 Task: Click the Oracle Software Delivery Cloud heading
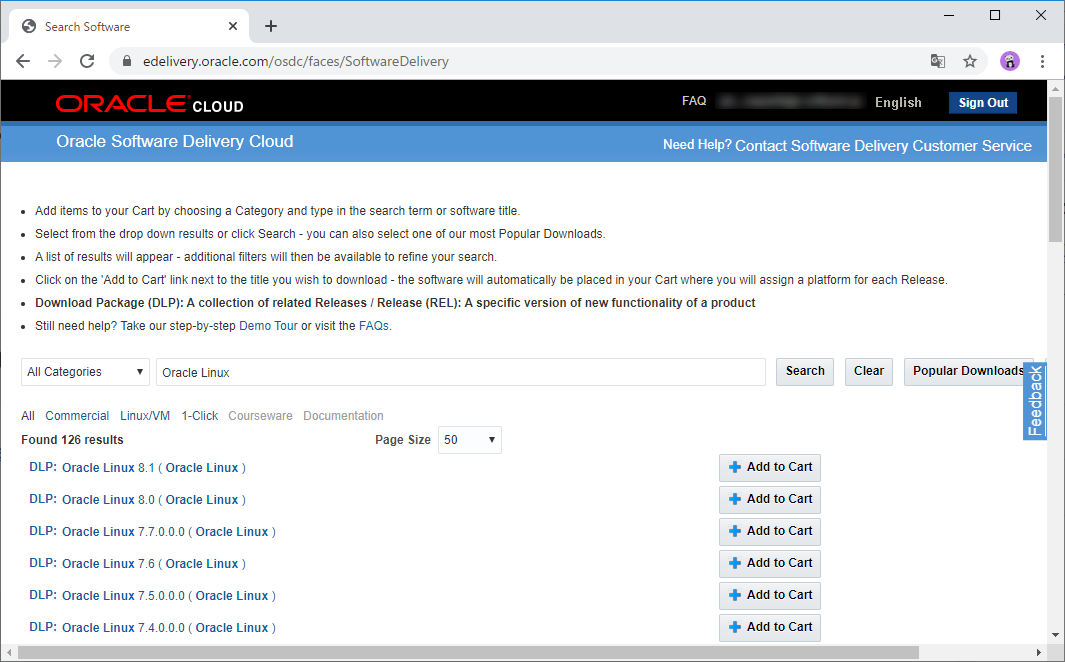tap(175, 141)
